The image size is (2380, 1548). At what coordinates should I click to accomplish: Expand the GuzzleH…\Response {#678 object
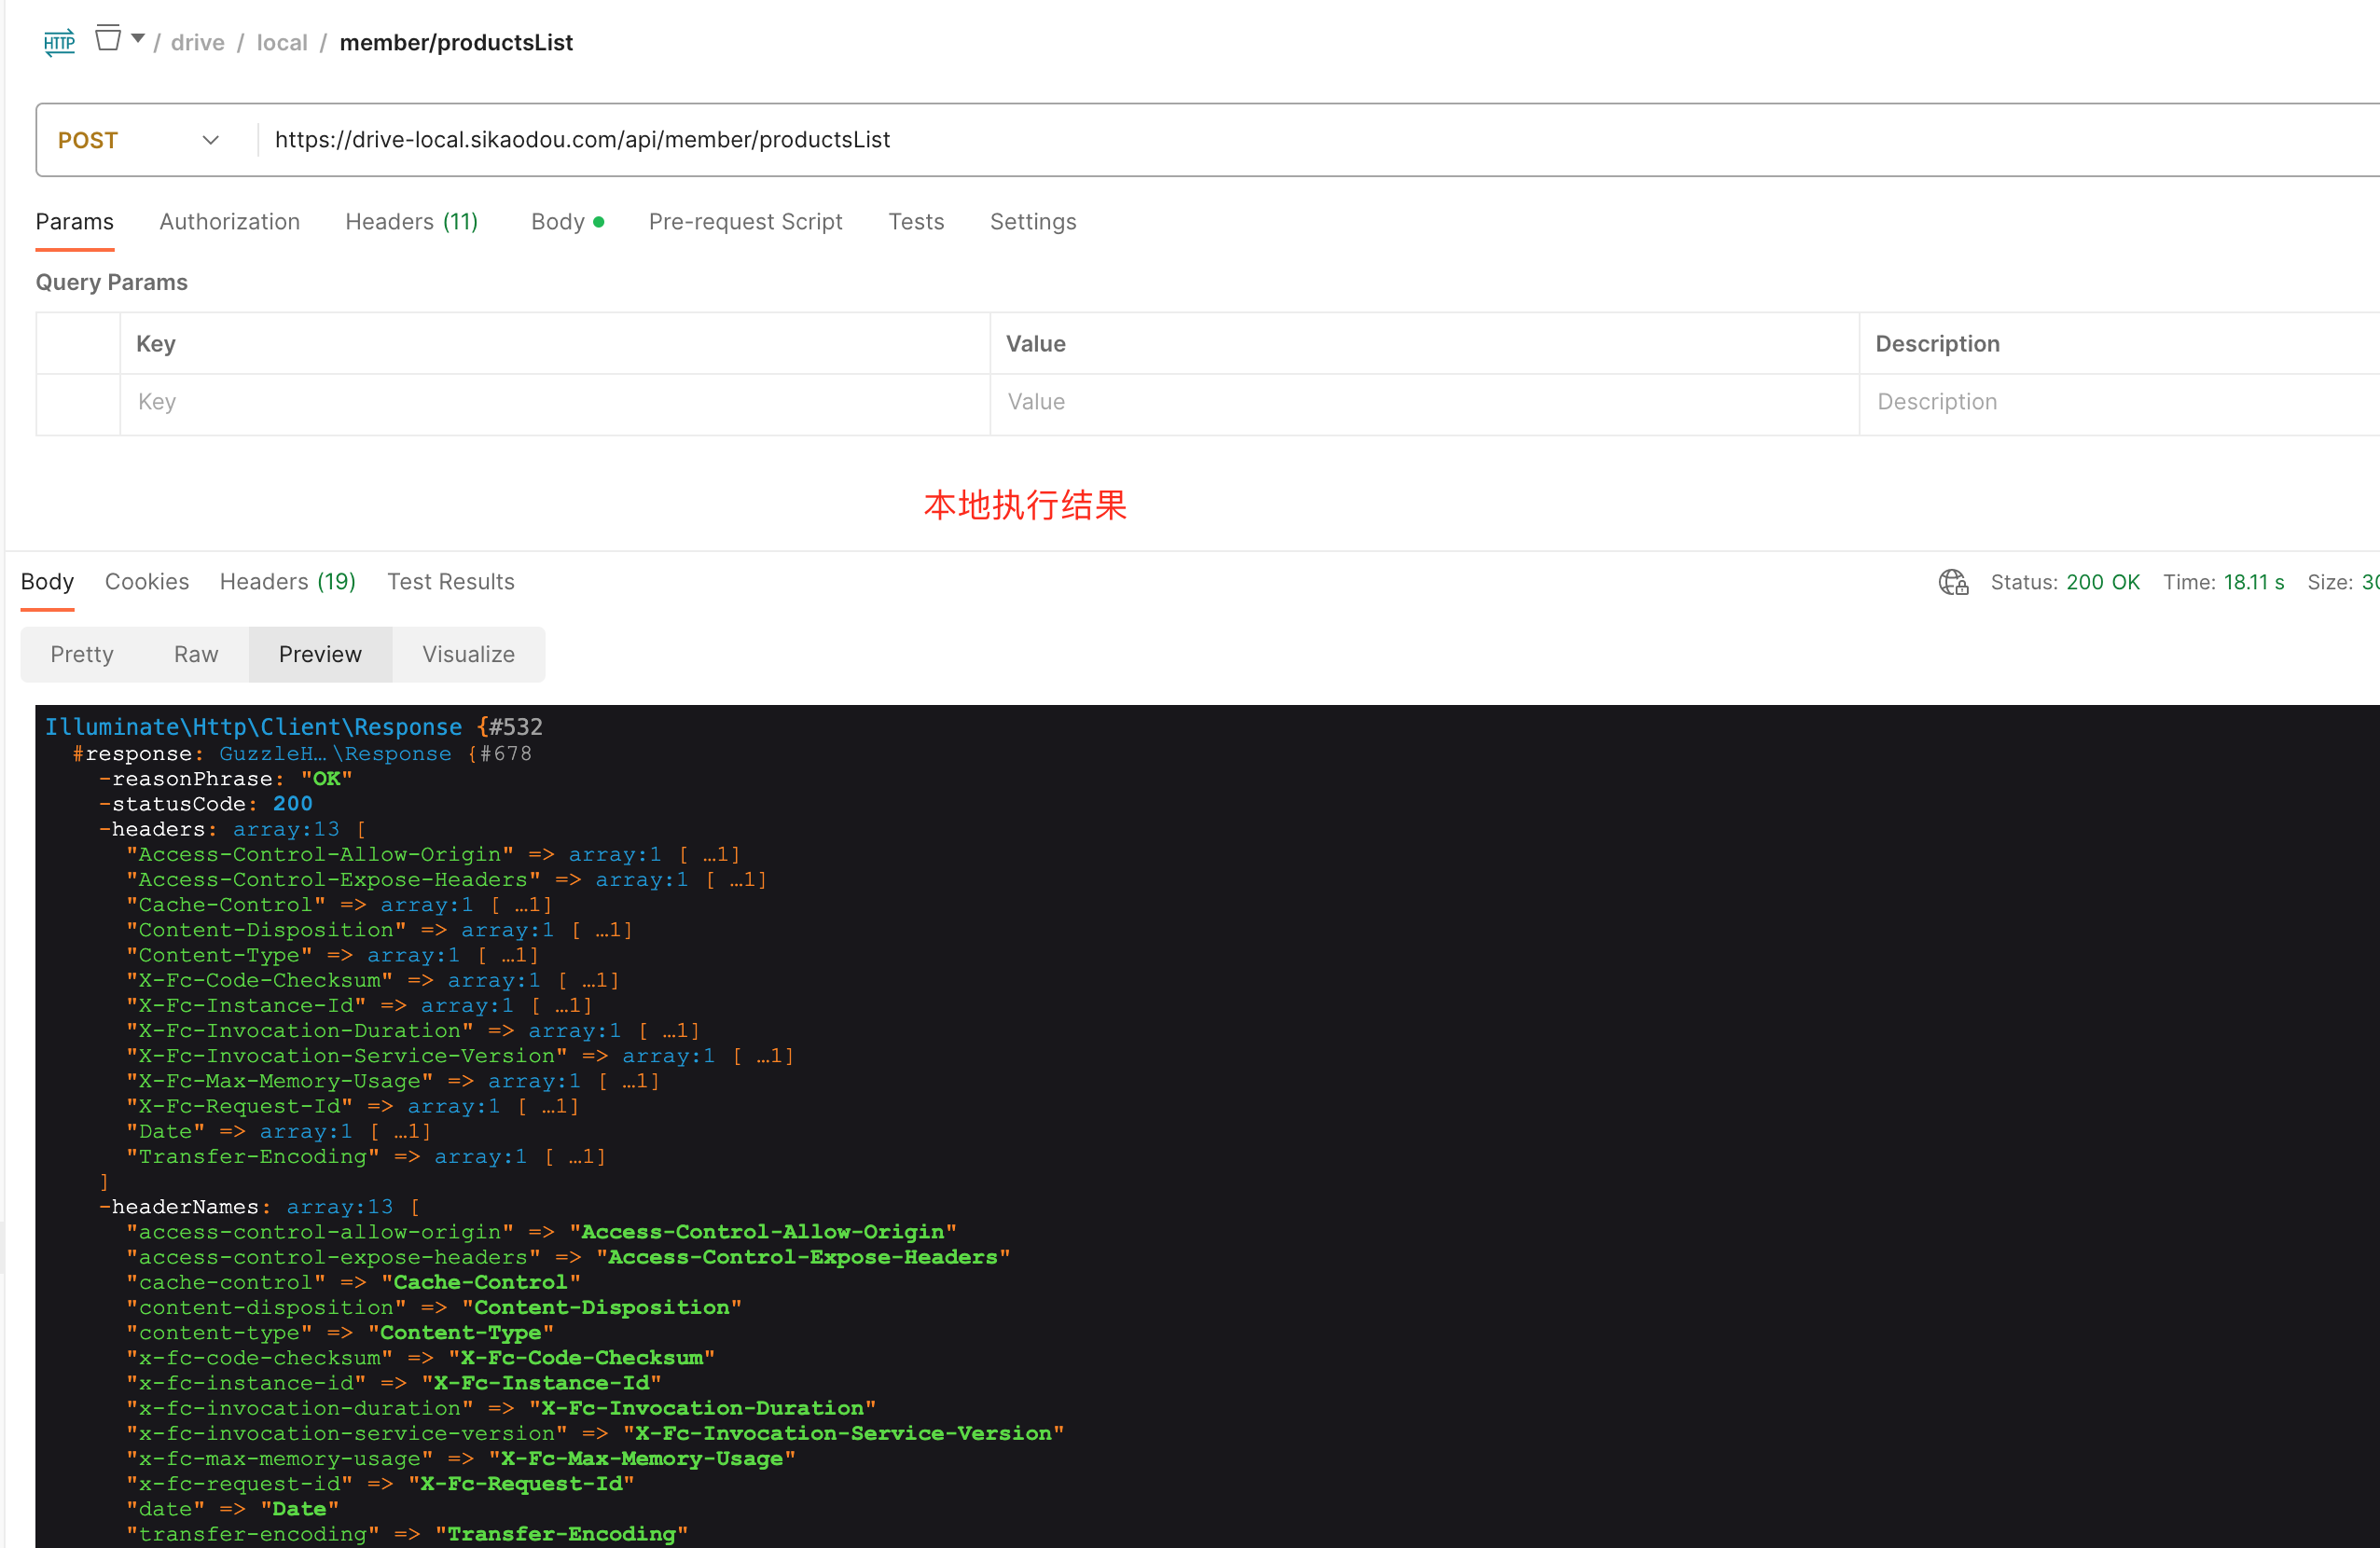pyautogui.click(x=375, y=754)
